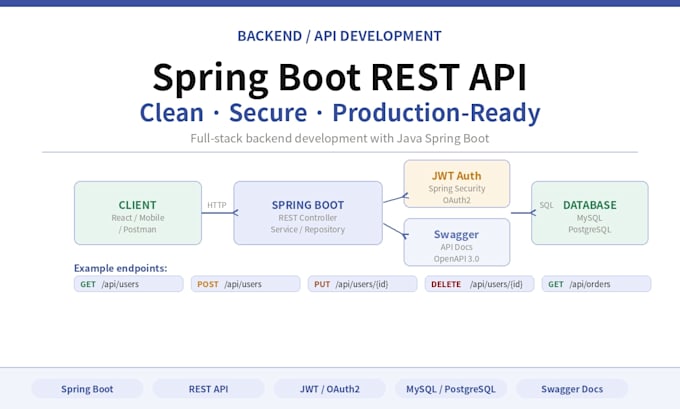This screenshot has width=680, height=409.
Task: Click 'Clean · Secure · Production-Ready' subtitle
Action: 340,113
